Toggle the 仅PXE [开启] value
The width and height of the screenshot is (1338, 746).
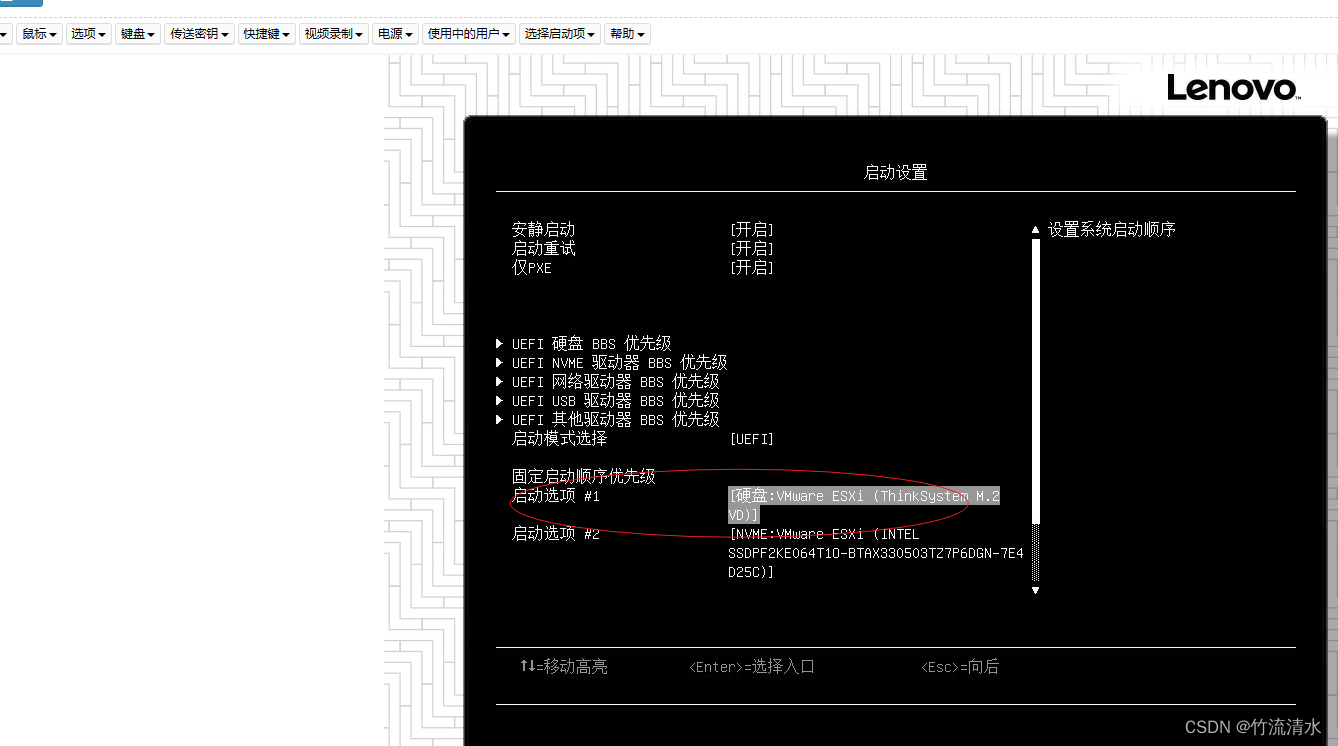(x=751, y=268)
